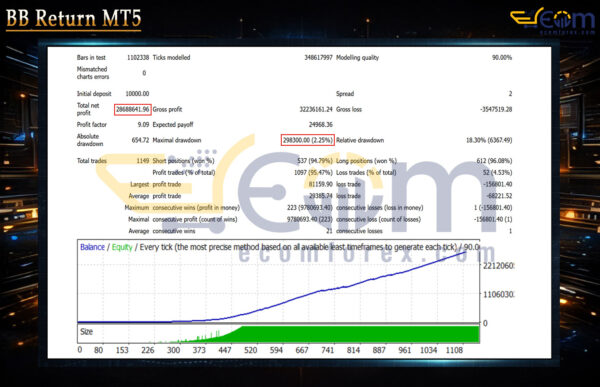Select the consecutive wins value 223 (9780693.40)

pyautogui.click(x=310, y=207)
